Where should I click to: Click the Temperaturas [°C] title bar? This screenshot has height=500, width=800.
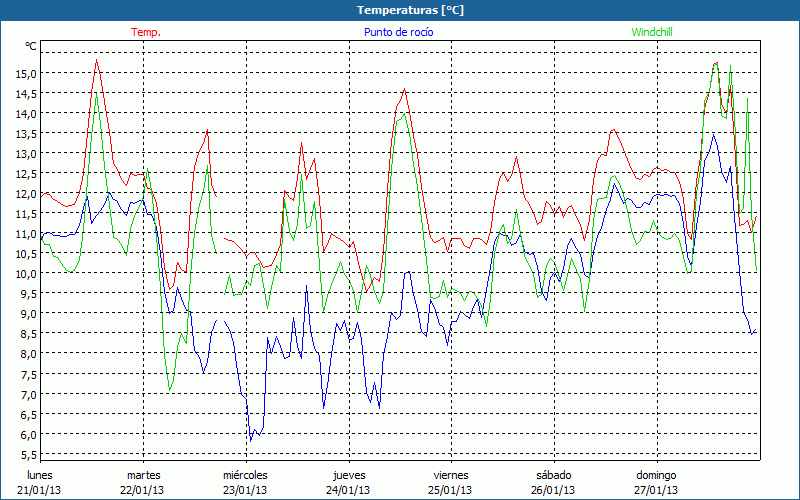click(400, 10)
